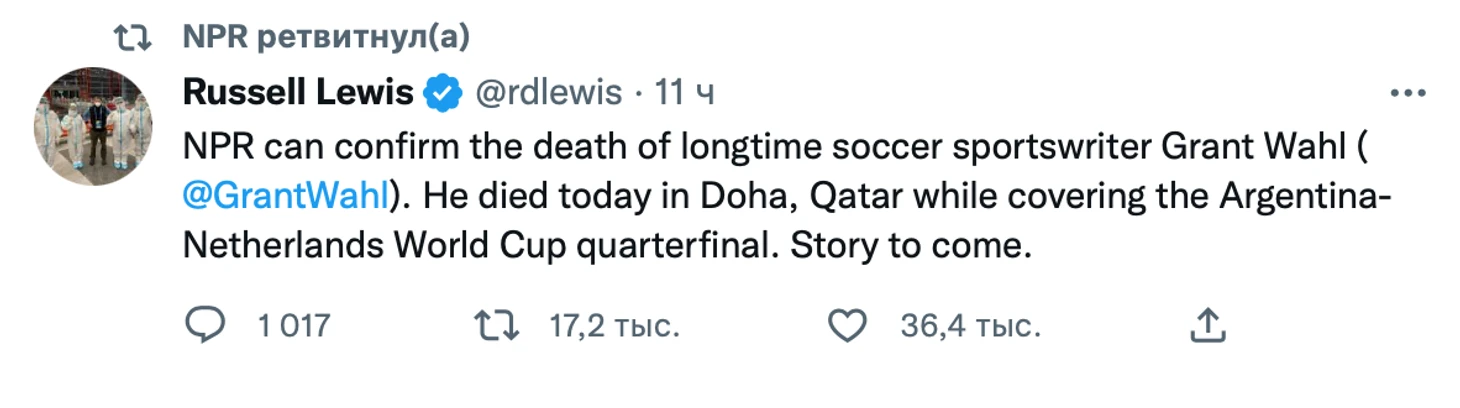
Task: Click the @rdlewis handle
Action: click(546, 94)
